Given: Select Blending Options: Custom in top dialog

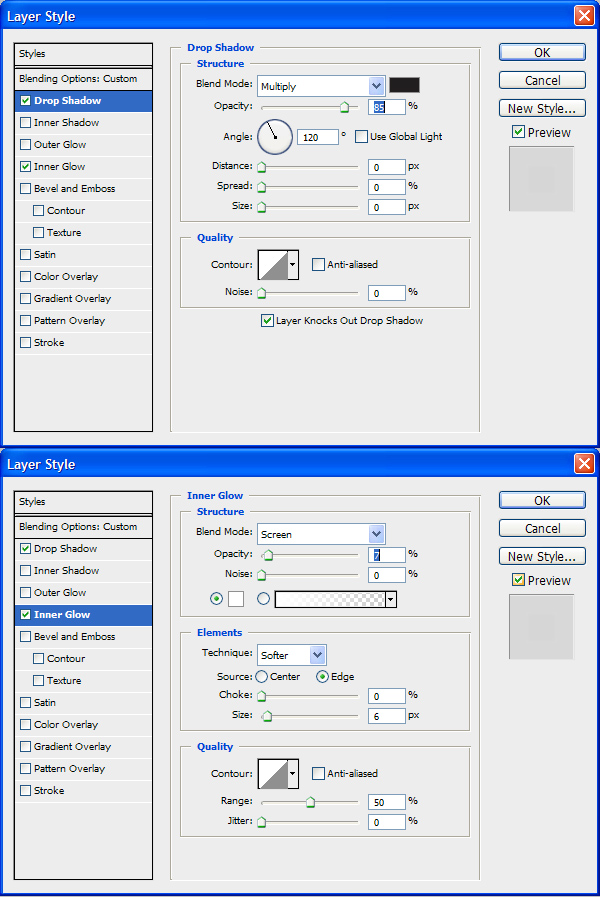Looking at the screenshot, I should pyautogui.click(x=84, y=78).
